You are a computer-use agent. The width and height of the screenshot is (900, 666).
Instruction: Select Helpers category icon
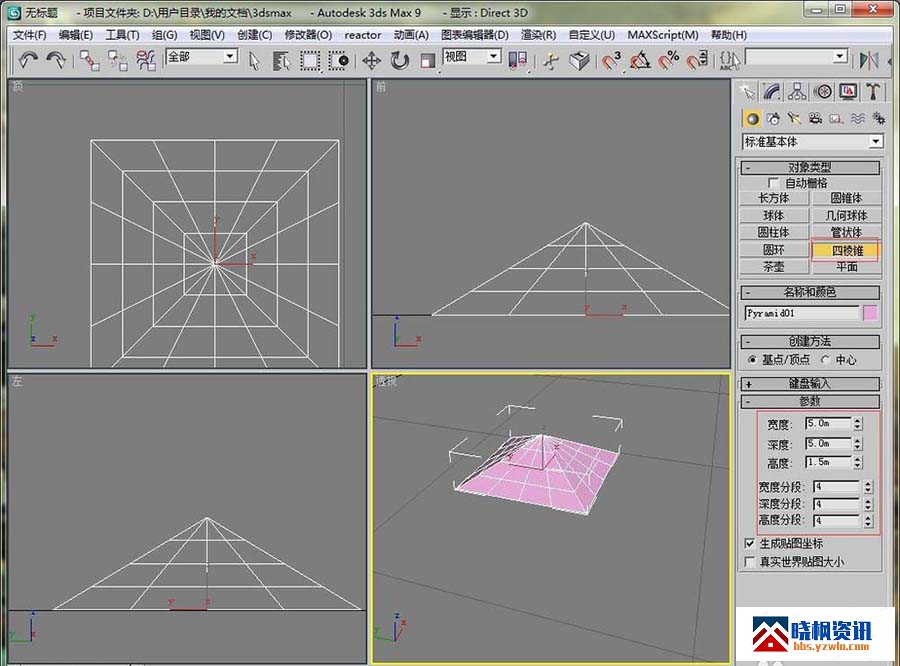pyautogui.click(x=836, y=119)
